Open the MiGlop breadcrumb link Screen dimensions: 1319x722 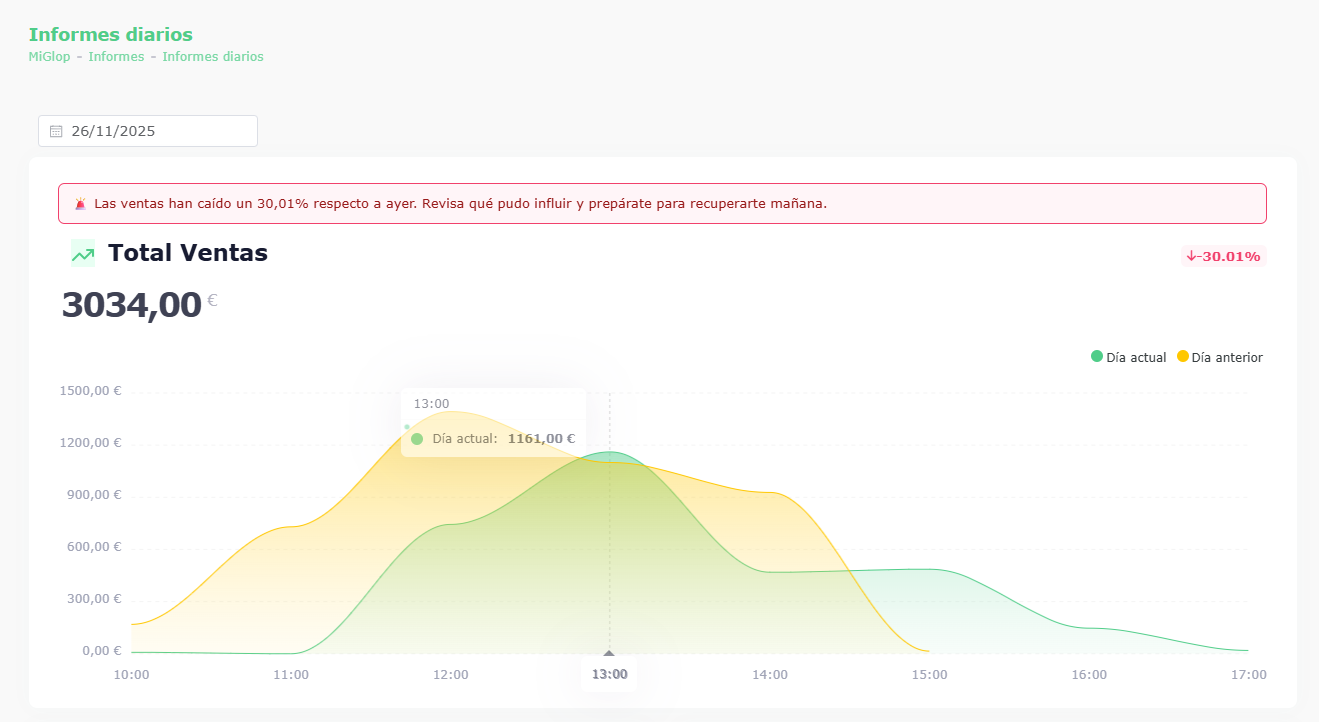49,57
